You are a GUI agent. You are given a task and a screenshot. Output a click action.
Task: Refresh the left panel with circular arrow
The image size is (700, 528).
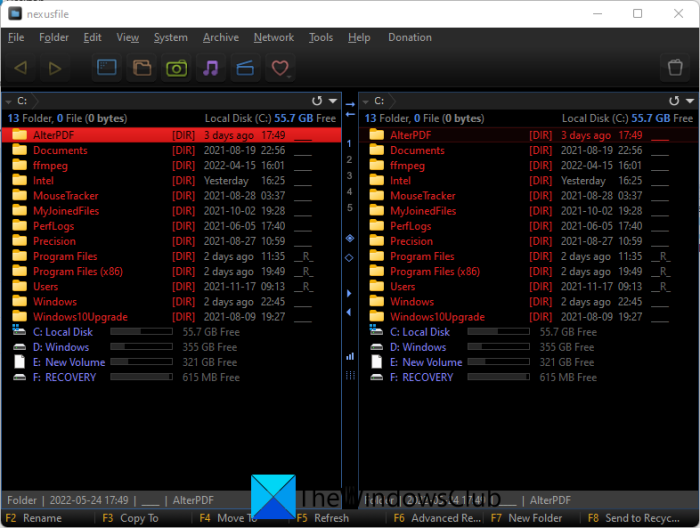tap(317, 101)
